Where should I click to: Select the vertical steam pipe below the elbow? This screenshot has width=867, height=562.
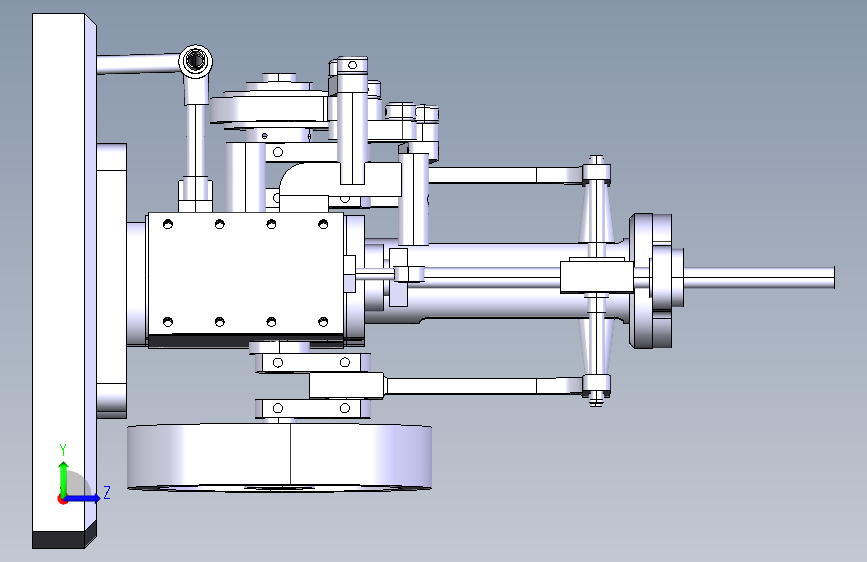[x=196, y=141]
